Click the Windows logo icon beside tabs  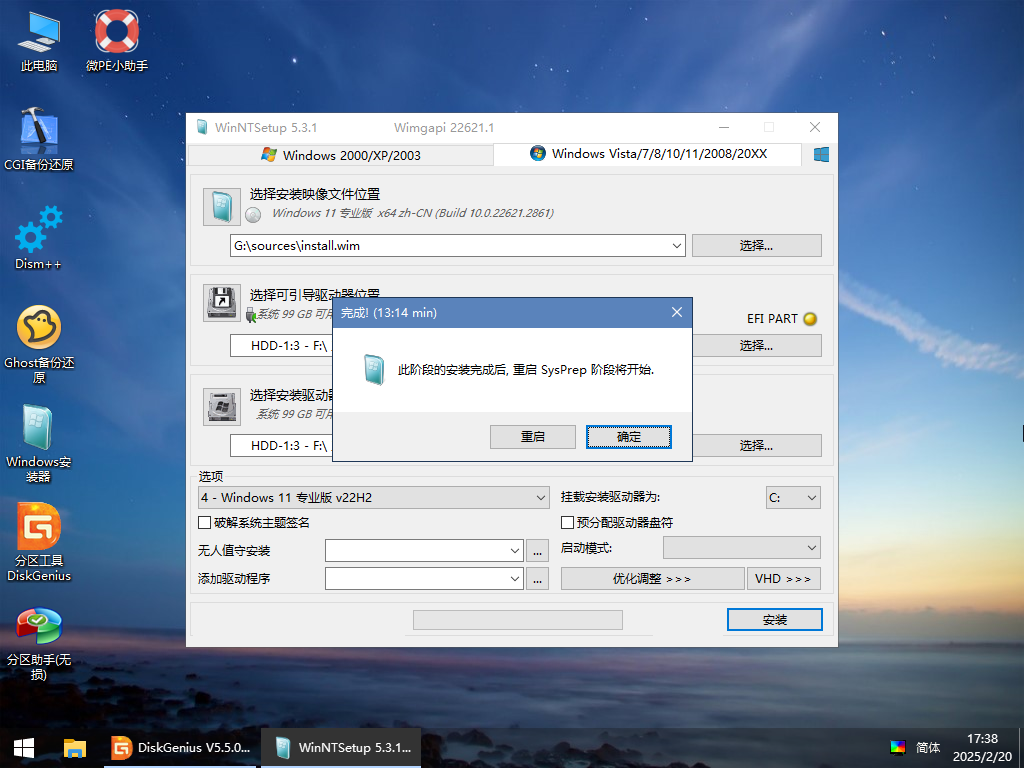821,155
